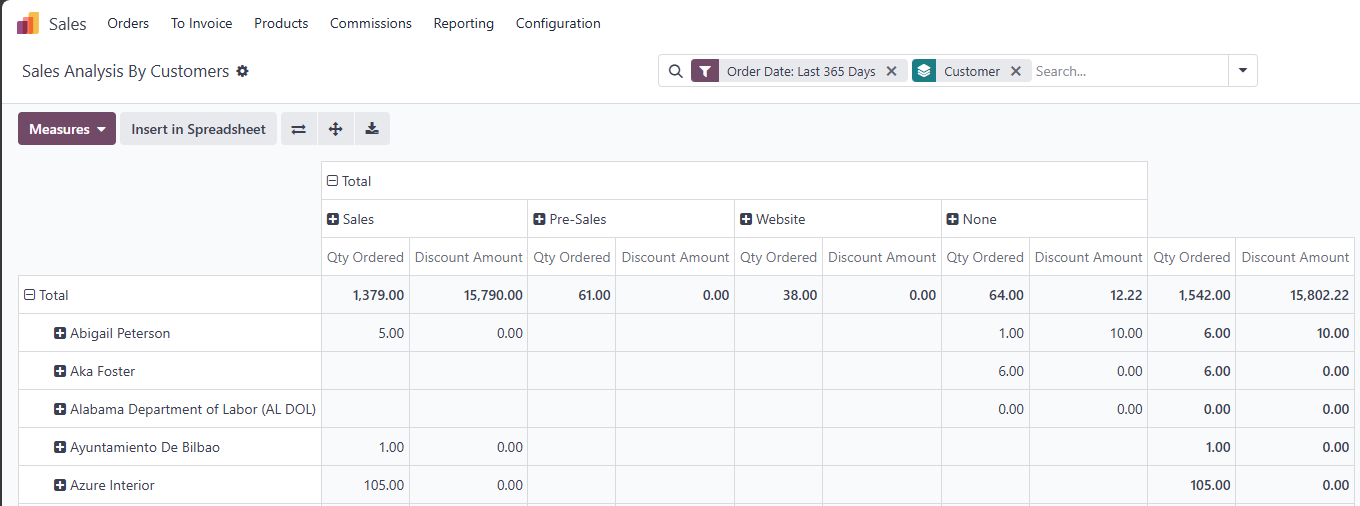Open the Measures dropdown
Viewport: 1360px width, 506px height.
[x=67, y=129]
